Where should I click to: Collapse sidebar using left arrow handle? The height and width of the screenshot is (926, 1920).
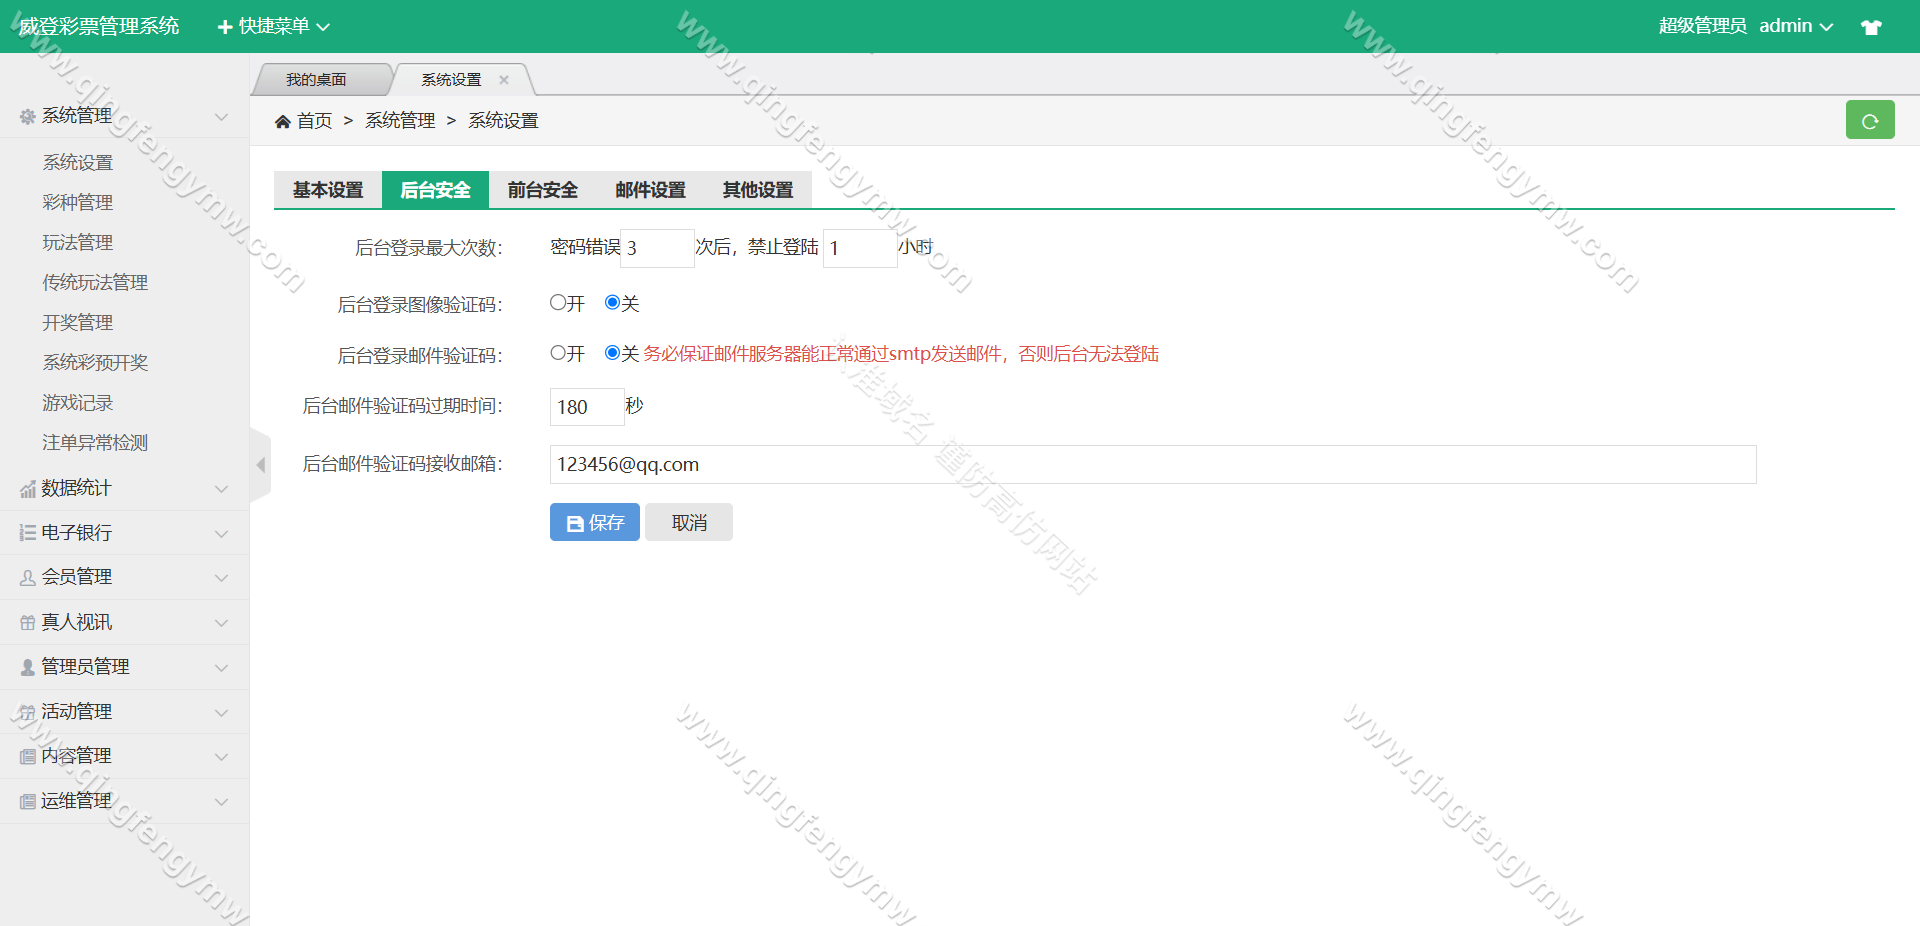pos(260,465)
